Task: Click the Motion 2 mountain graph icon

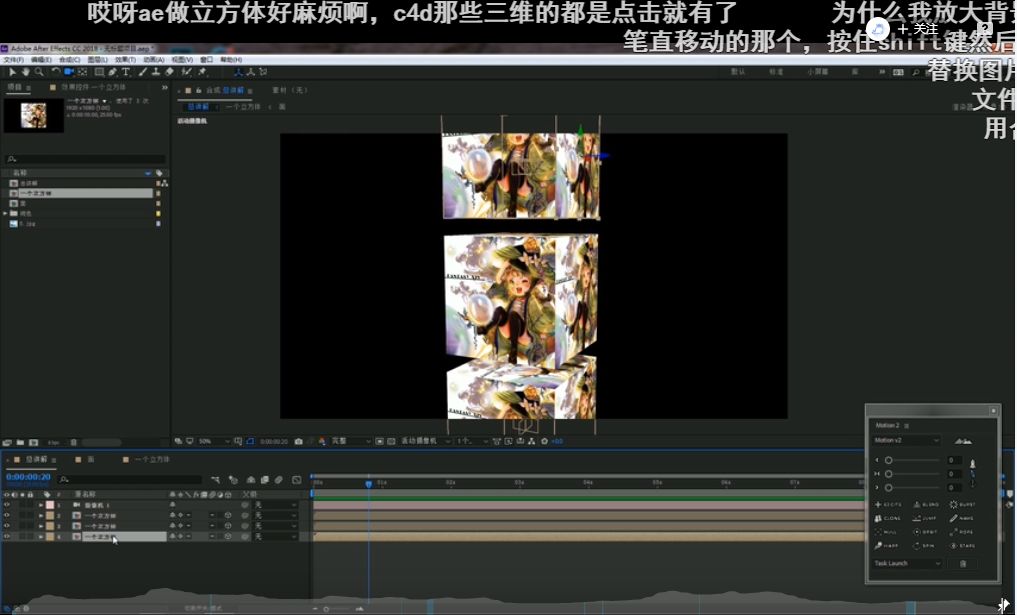Action: coord(963,441)
